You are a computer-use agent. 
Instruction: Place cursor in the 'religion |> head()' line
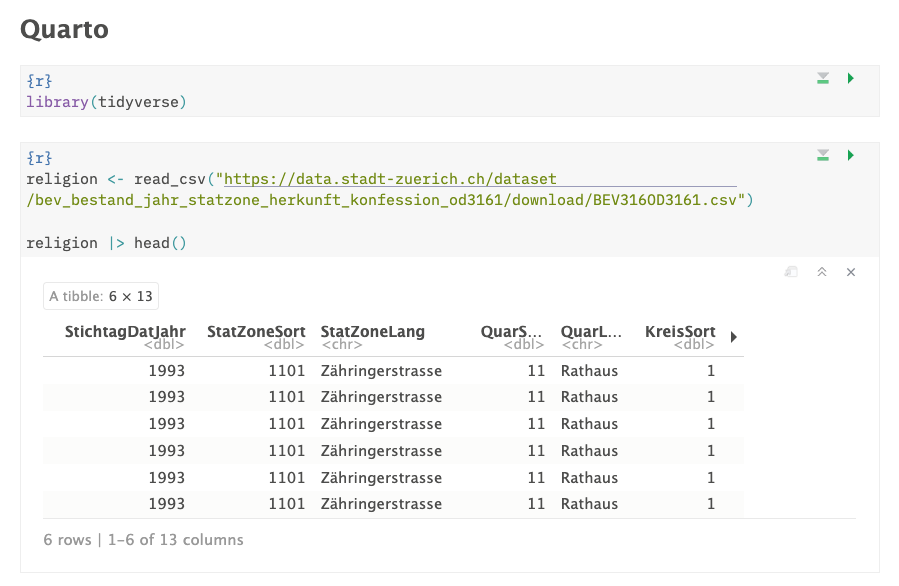pos(106,243)
